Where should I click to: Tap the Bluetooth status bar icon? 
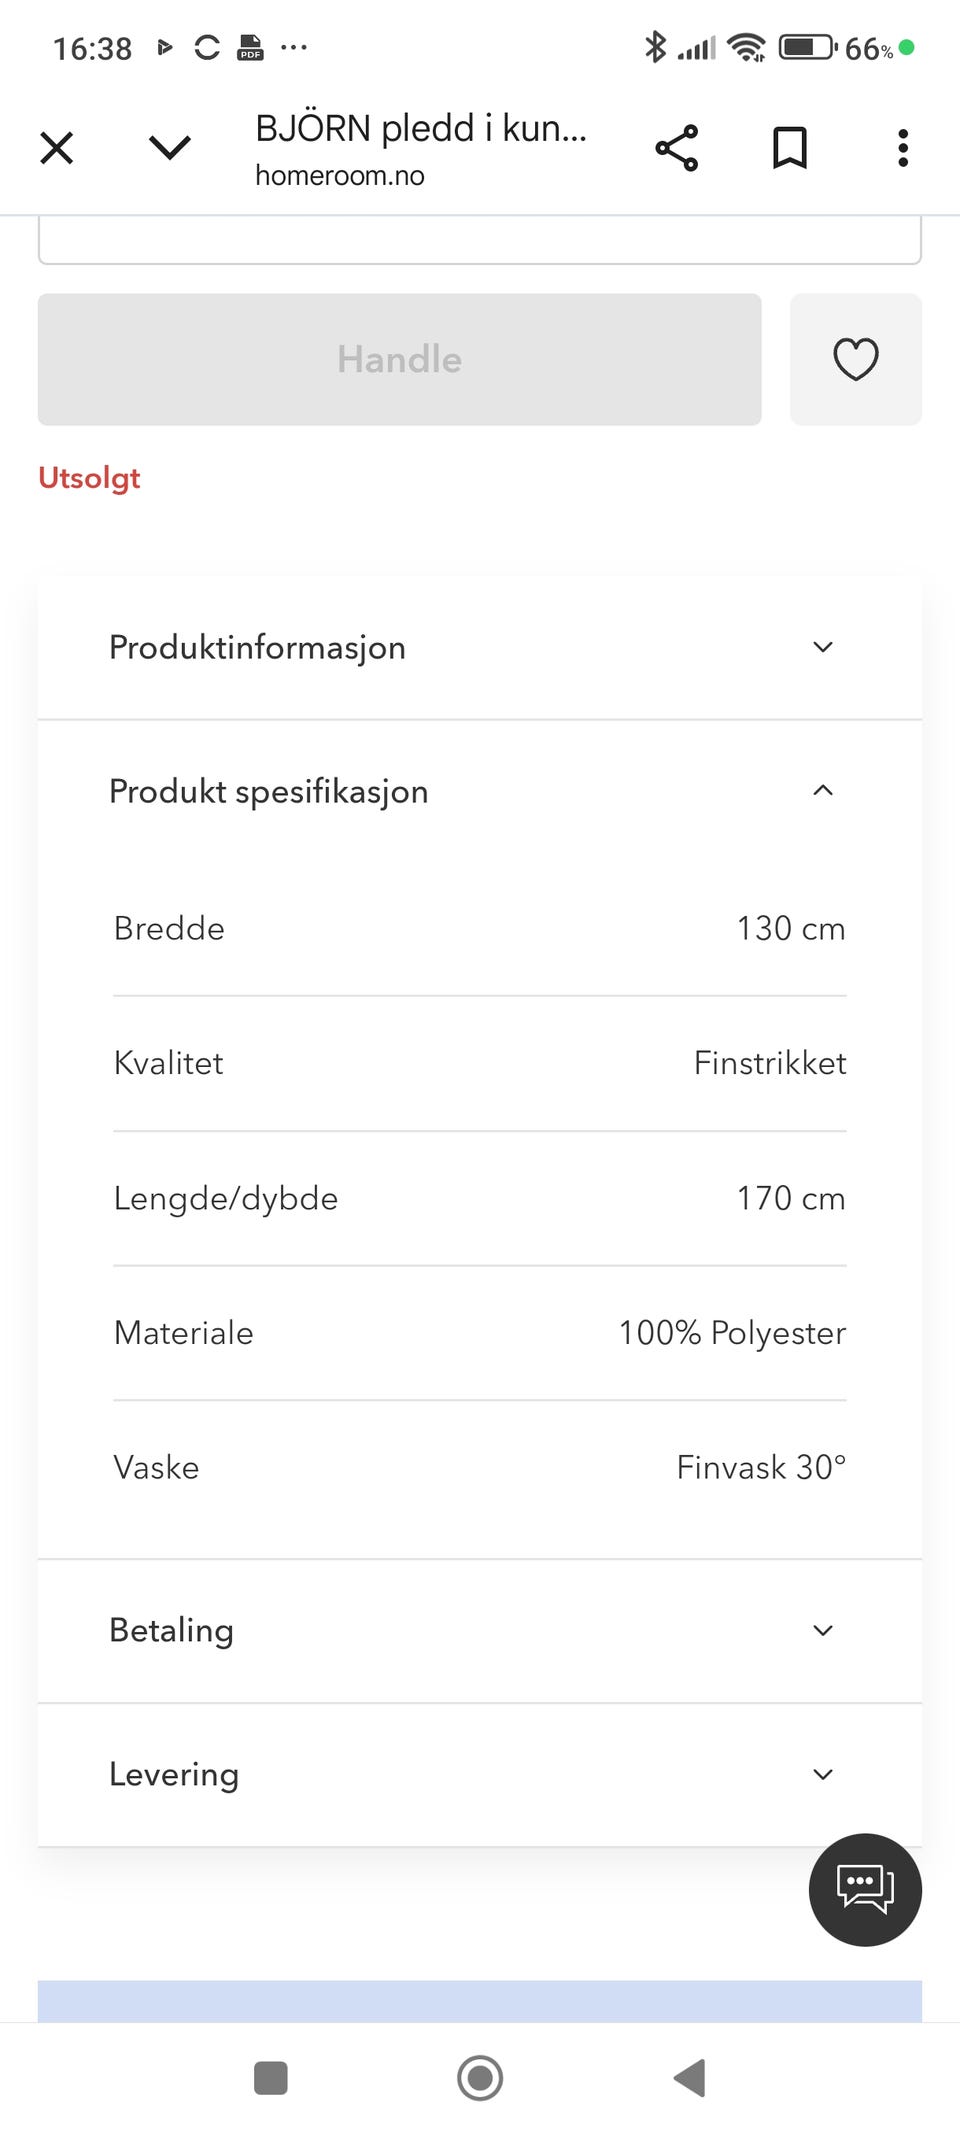655,47
